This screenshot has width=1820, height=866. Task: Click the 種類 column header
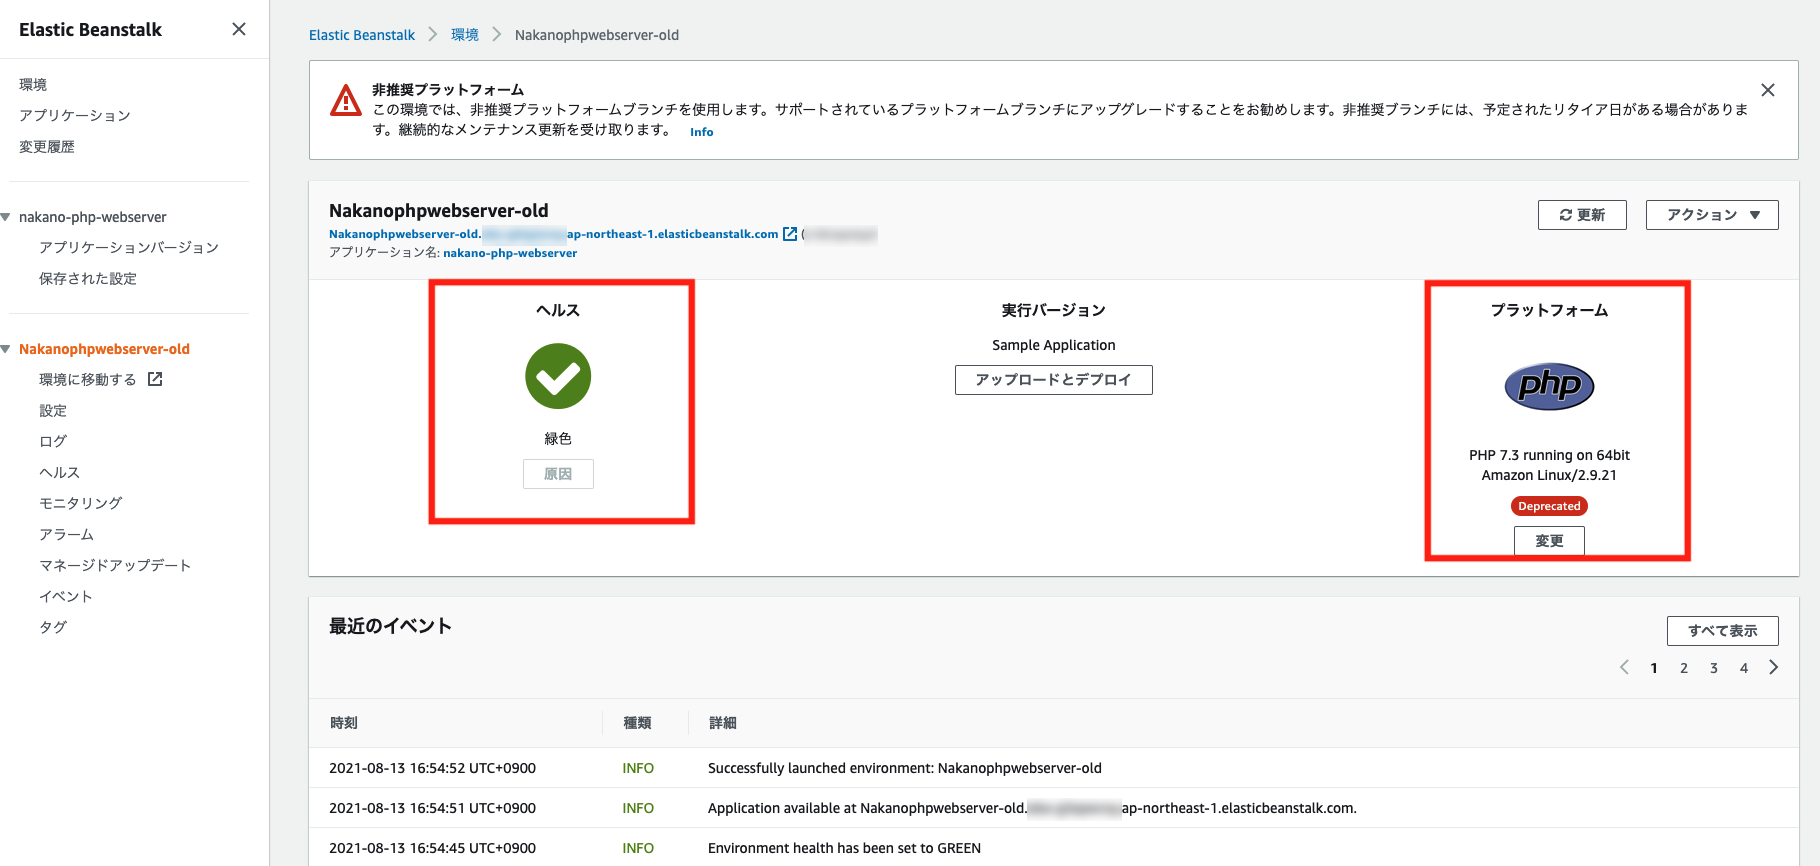click(637, 723)
